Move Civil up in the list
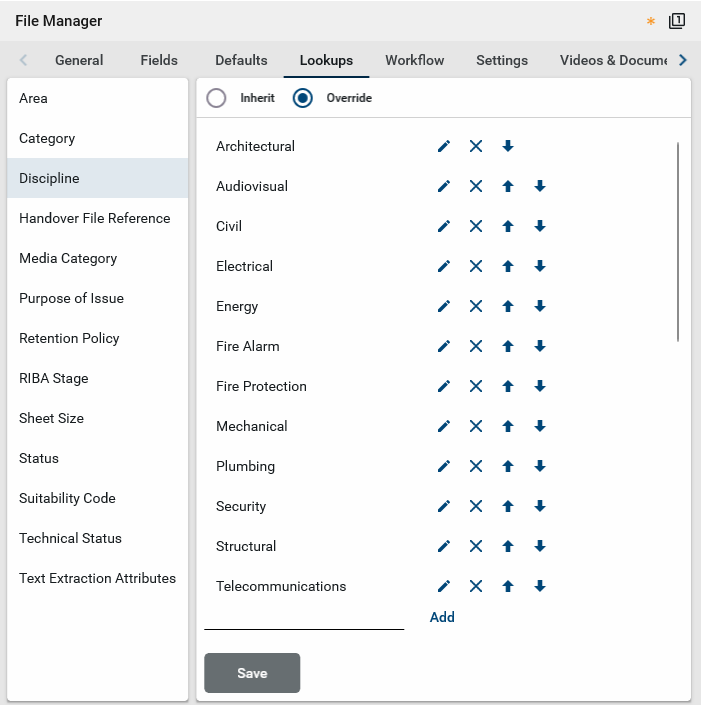The width and height of the screenshot is (701, 705). click(508, 227)
